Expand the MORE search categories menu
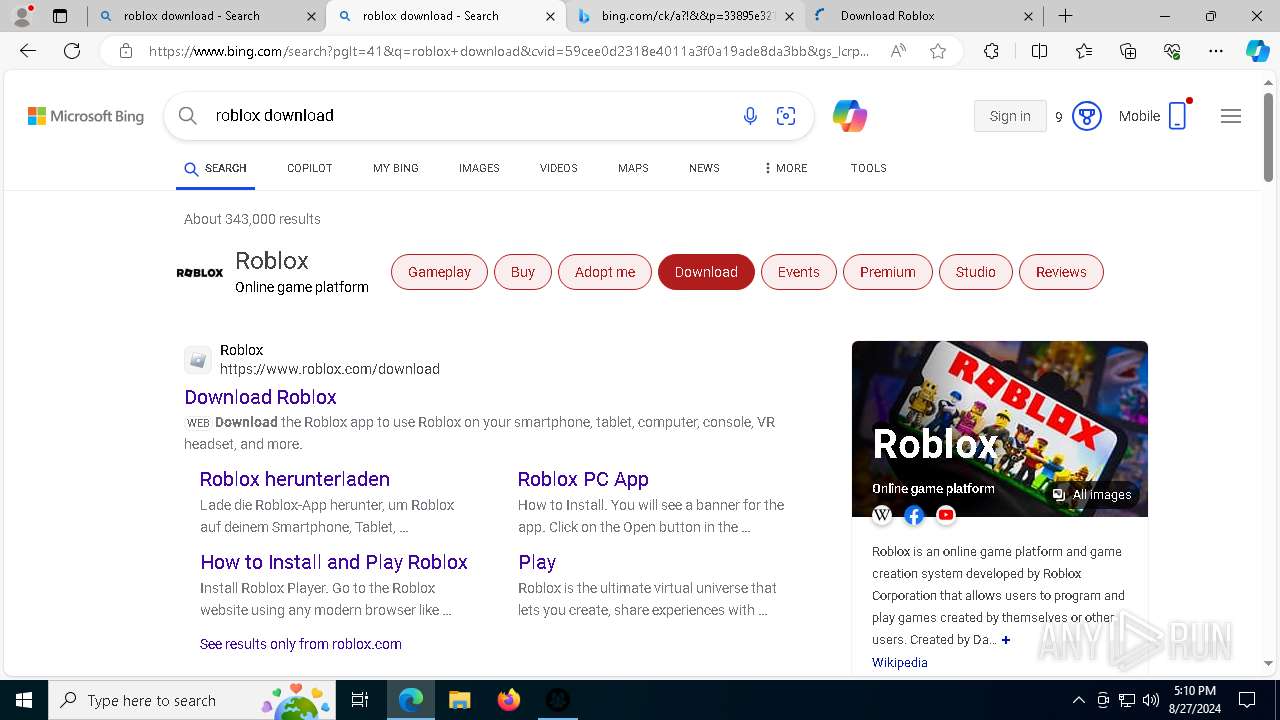This screenshot has height=720, width=1280. 785,168
